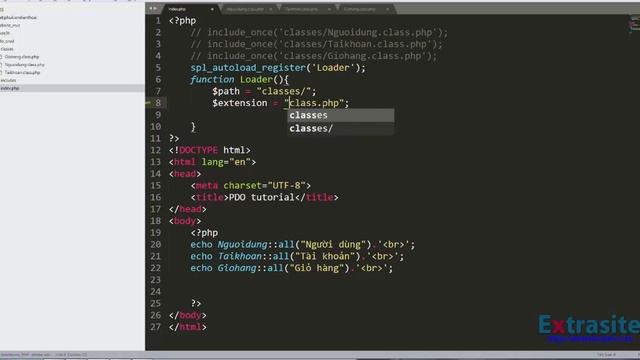This screenshot has height=360, width=640.
Task: Click the tab history arrows left of index.php tab
Action: click(153, 9)
